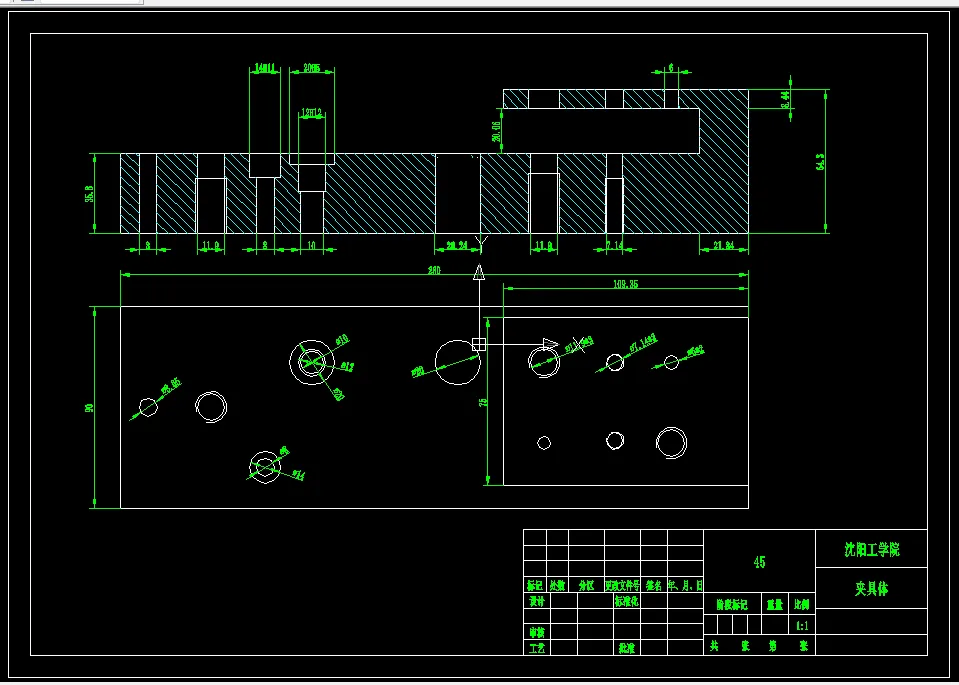Click the 年、月、日 cell
This screenshot has width=959, height=685.
tap(685, 585)
